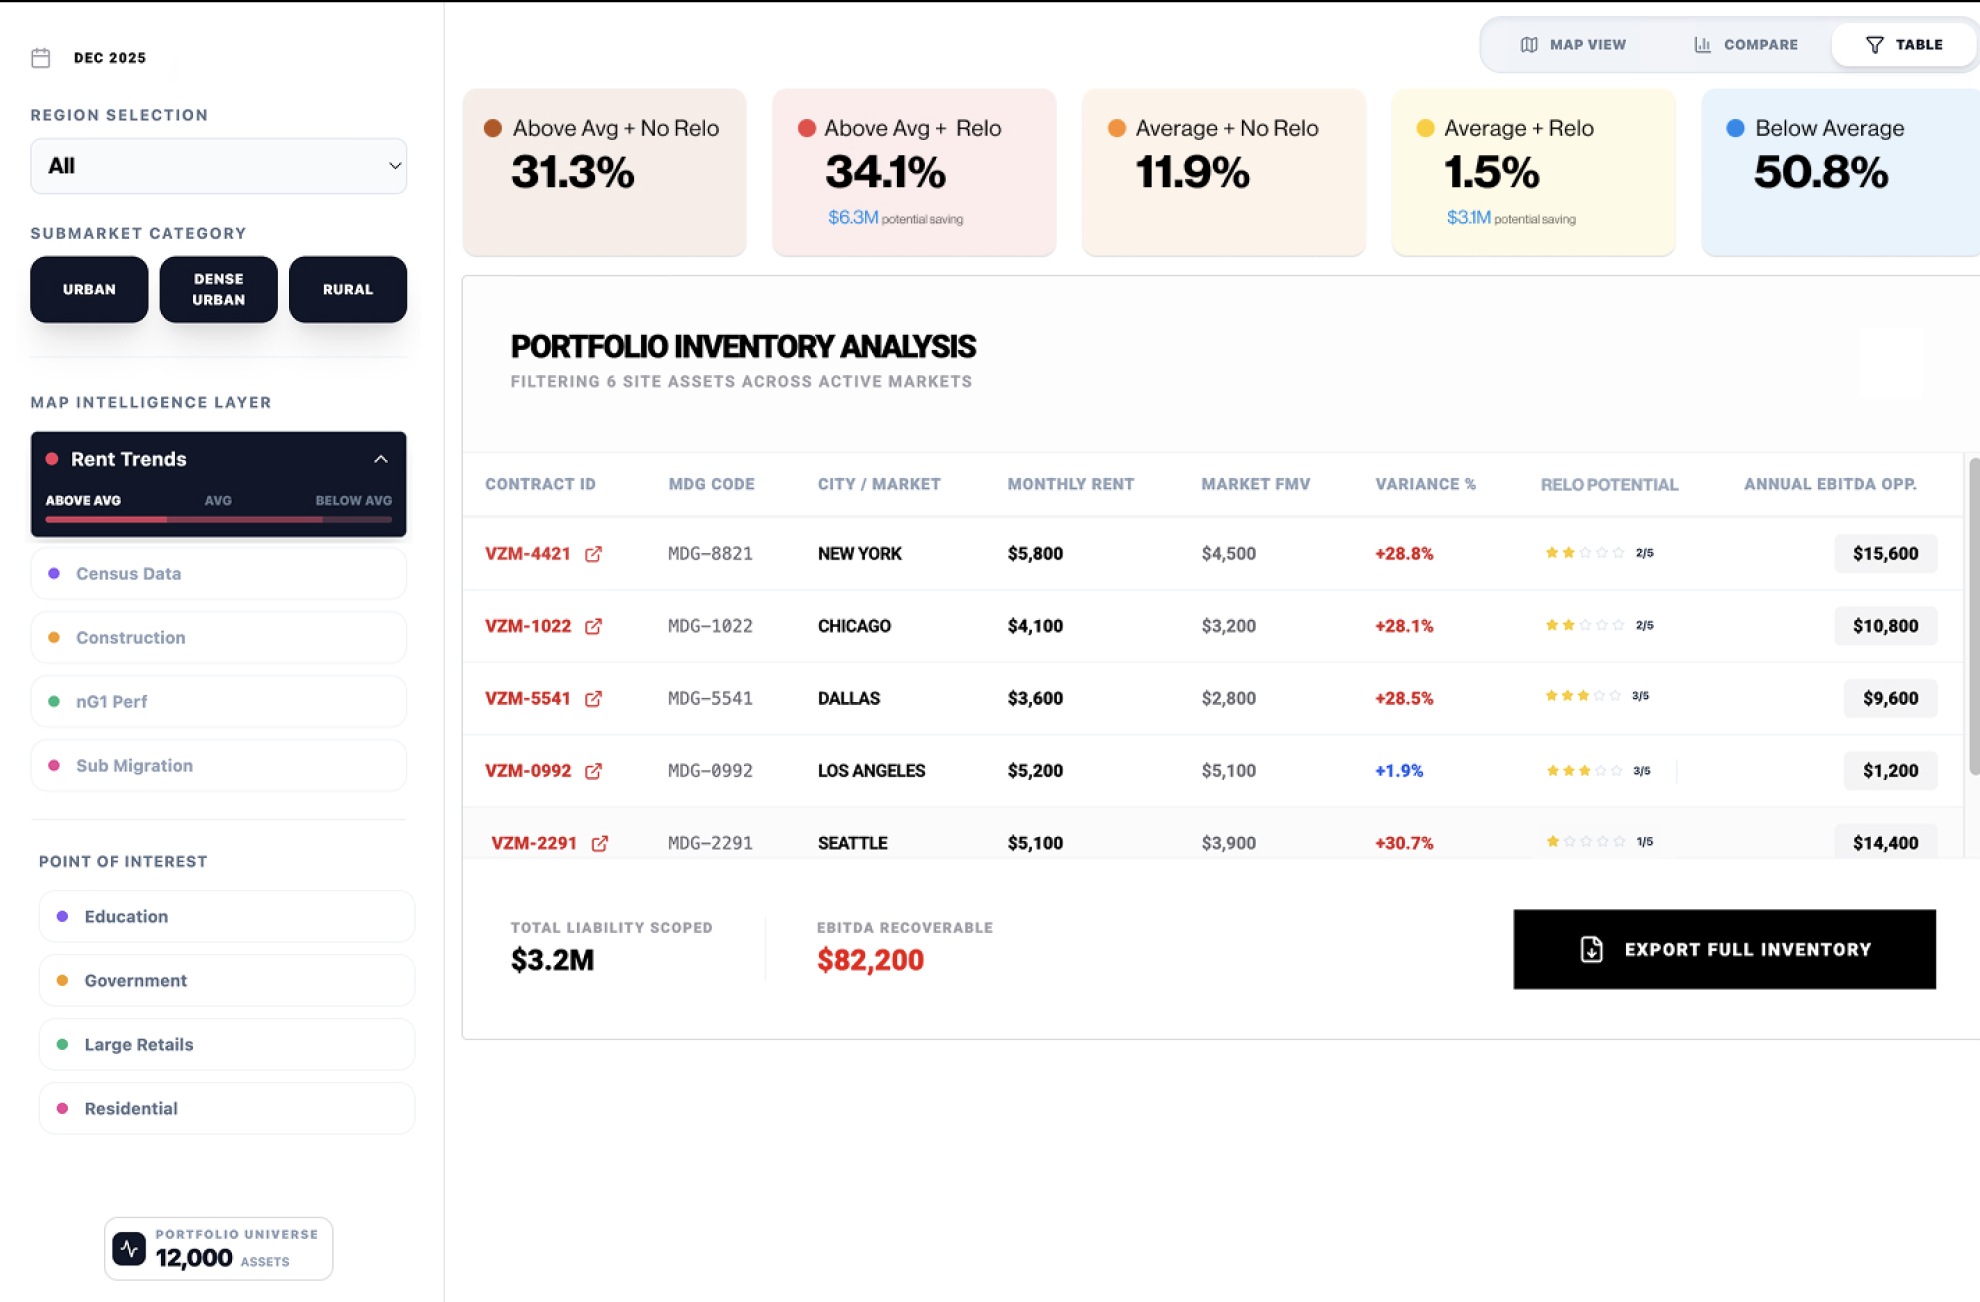Toggle Education point of interest
The image size is (1980, 1302).
tap(226, 916)
